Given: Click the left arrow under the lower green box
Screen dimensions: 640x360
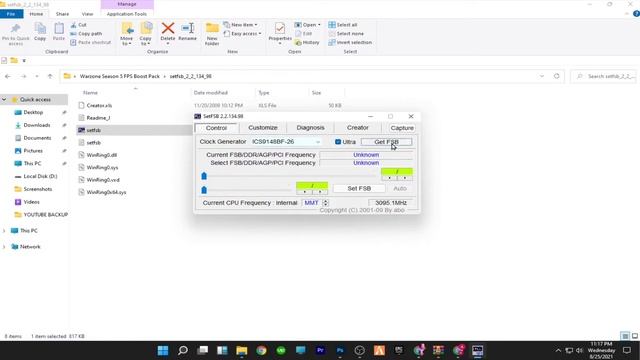Looking at the screenshot, I should pos(304,192).
